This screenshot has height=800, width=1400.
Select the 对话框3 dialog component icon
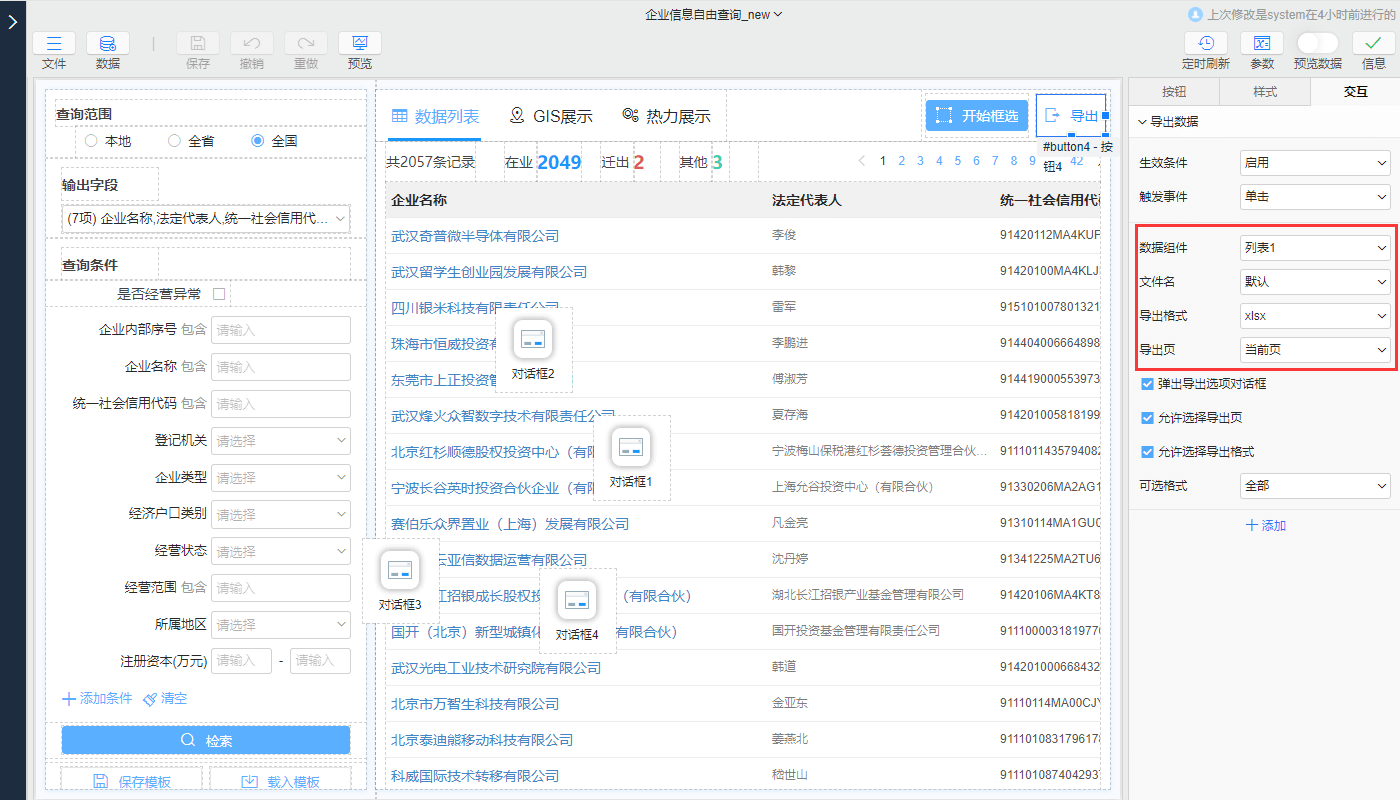400,571
